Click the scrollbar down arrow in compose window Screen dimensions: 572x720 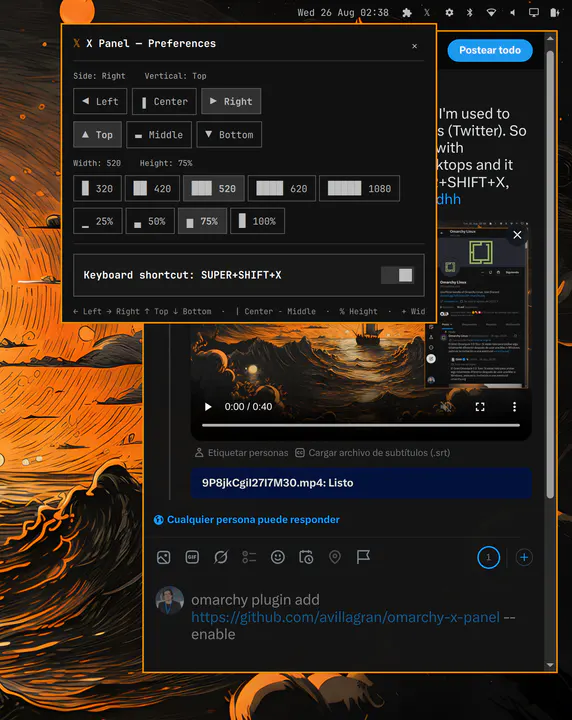(x=550, y=665)
